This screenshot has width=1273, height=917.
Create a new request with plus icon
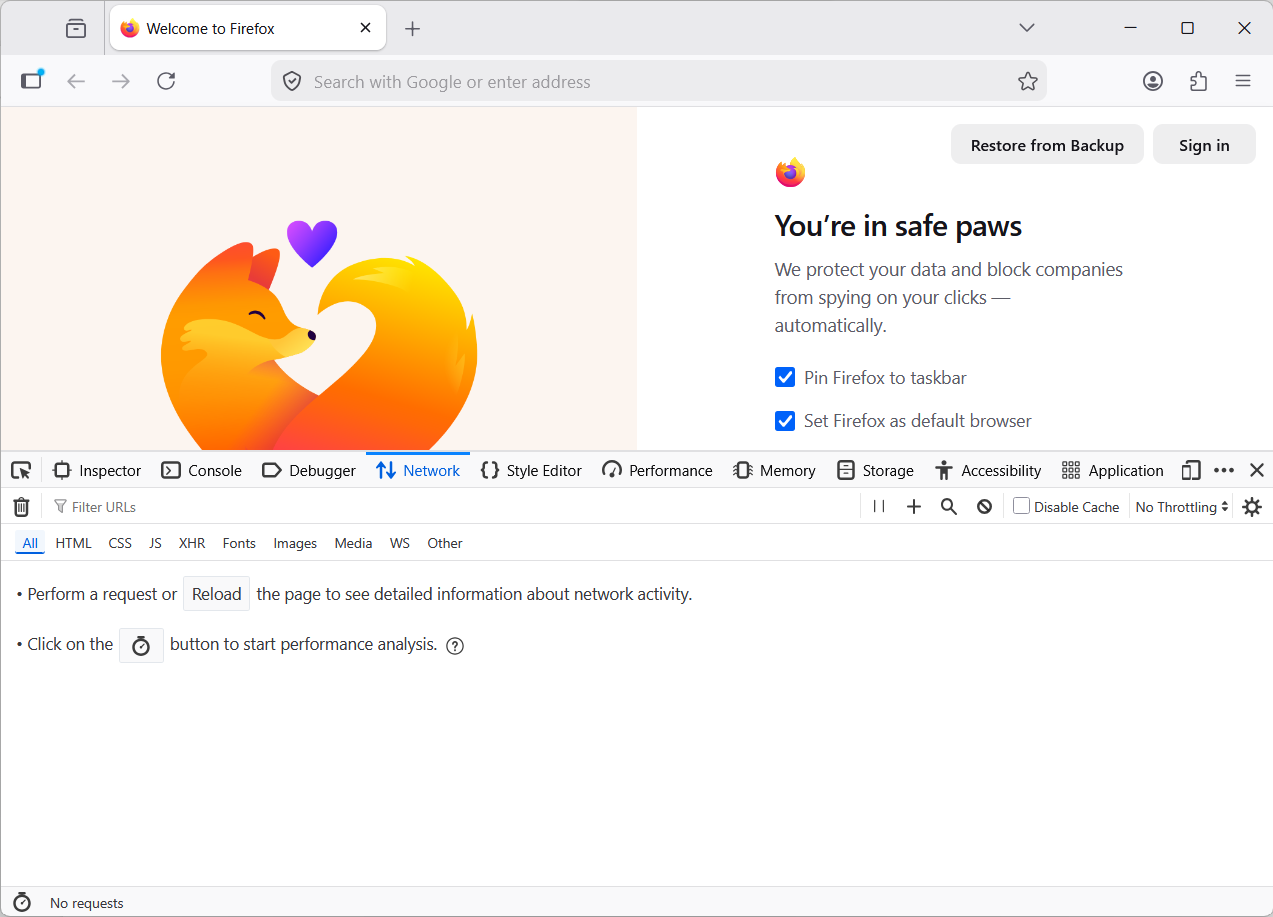[x=914, y=507]
